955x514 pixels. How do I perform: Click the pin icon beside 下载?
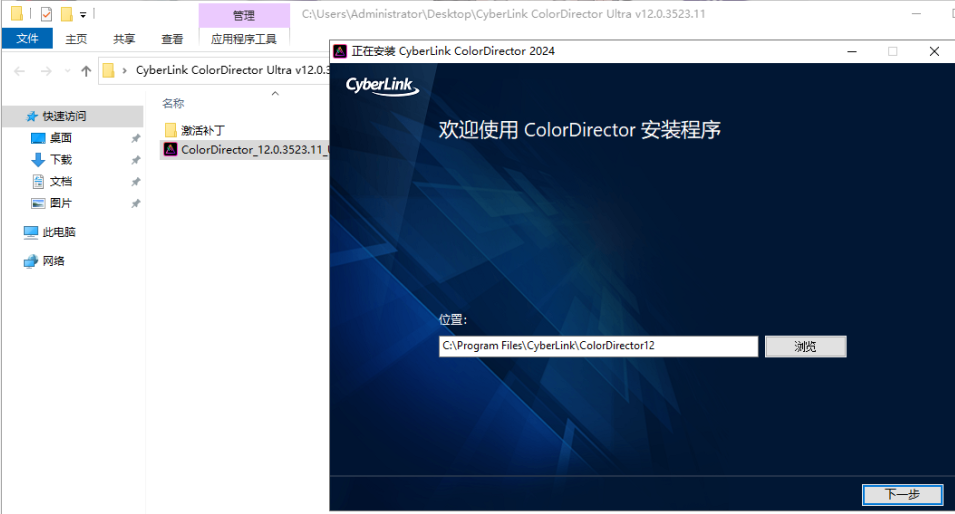[x=135, y=160]
